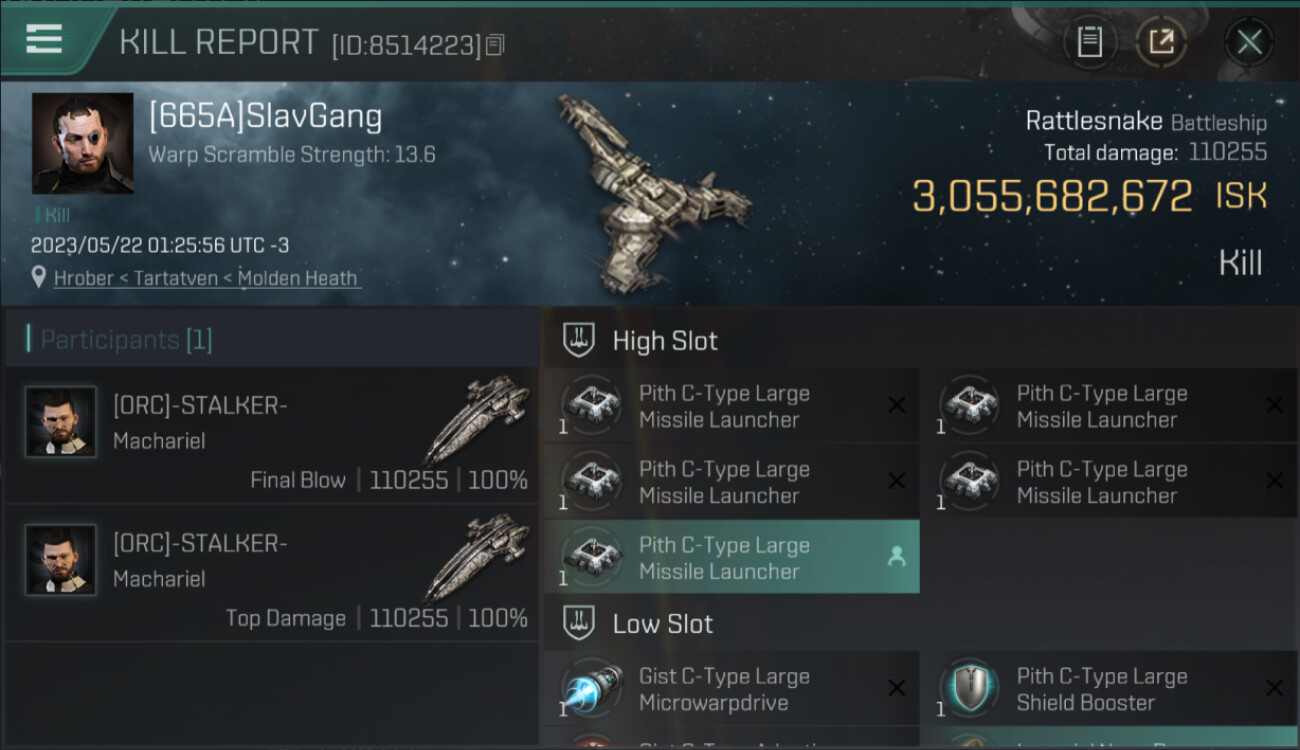This screenshot has width=1300, height=750.
Task: Open the clipboard notes icon
Action: pyautogui.click(x=1089, y=42)
